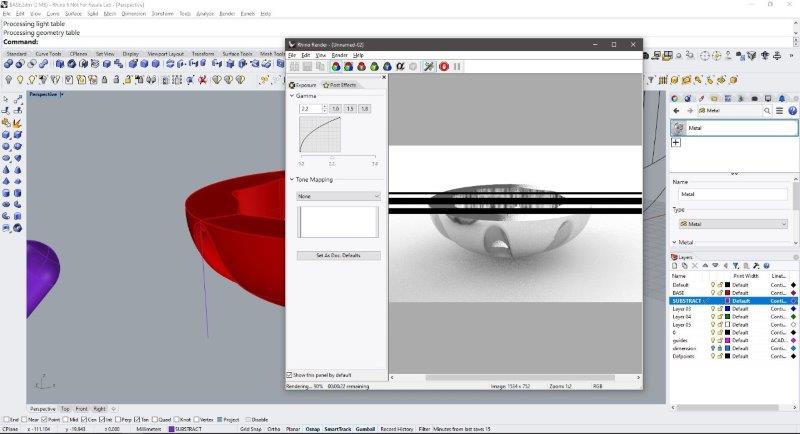
Task: Collapse the Gamma section
Action: [x=292, y=96]
